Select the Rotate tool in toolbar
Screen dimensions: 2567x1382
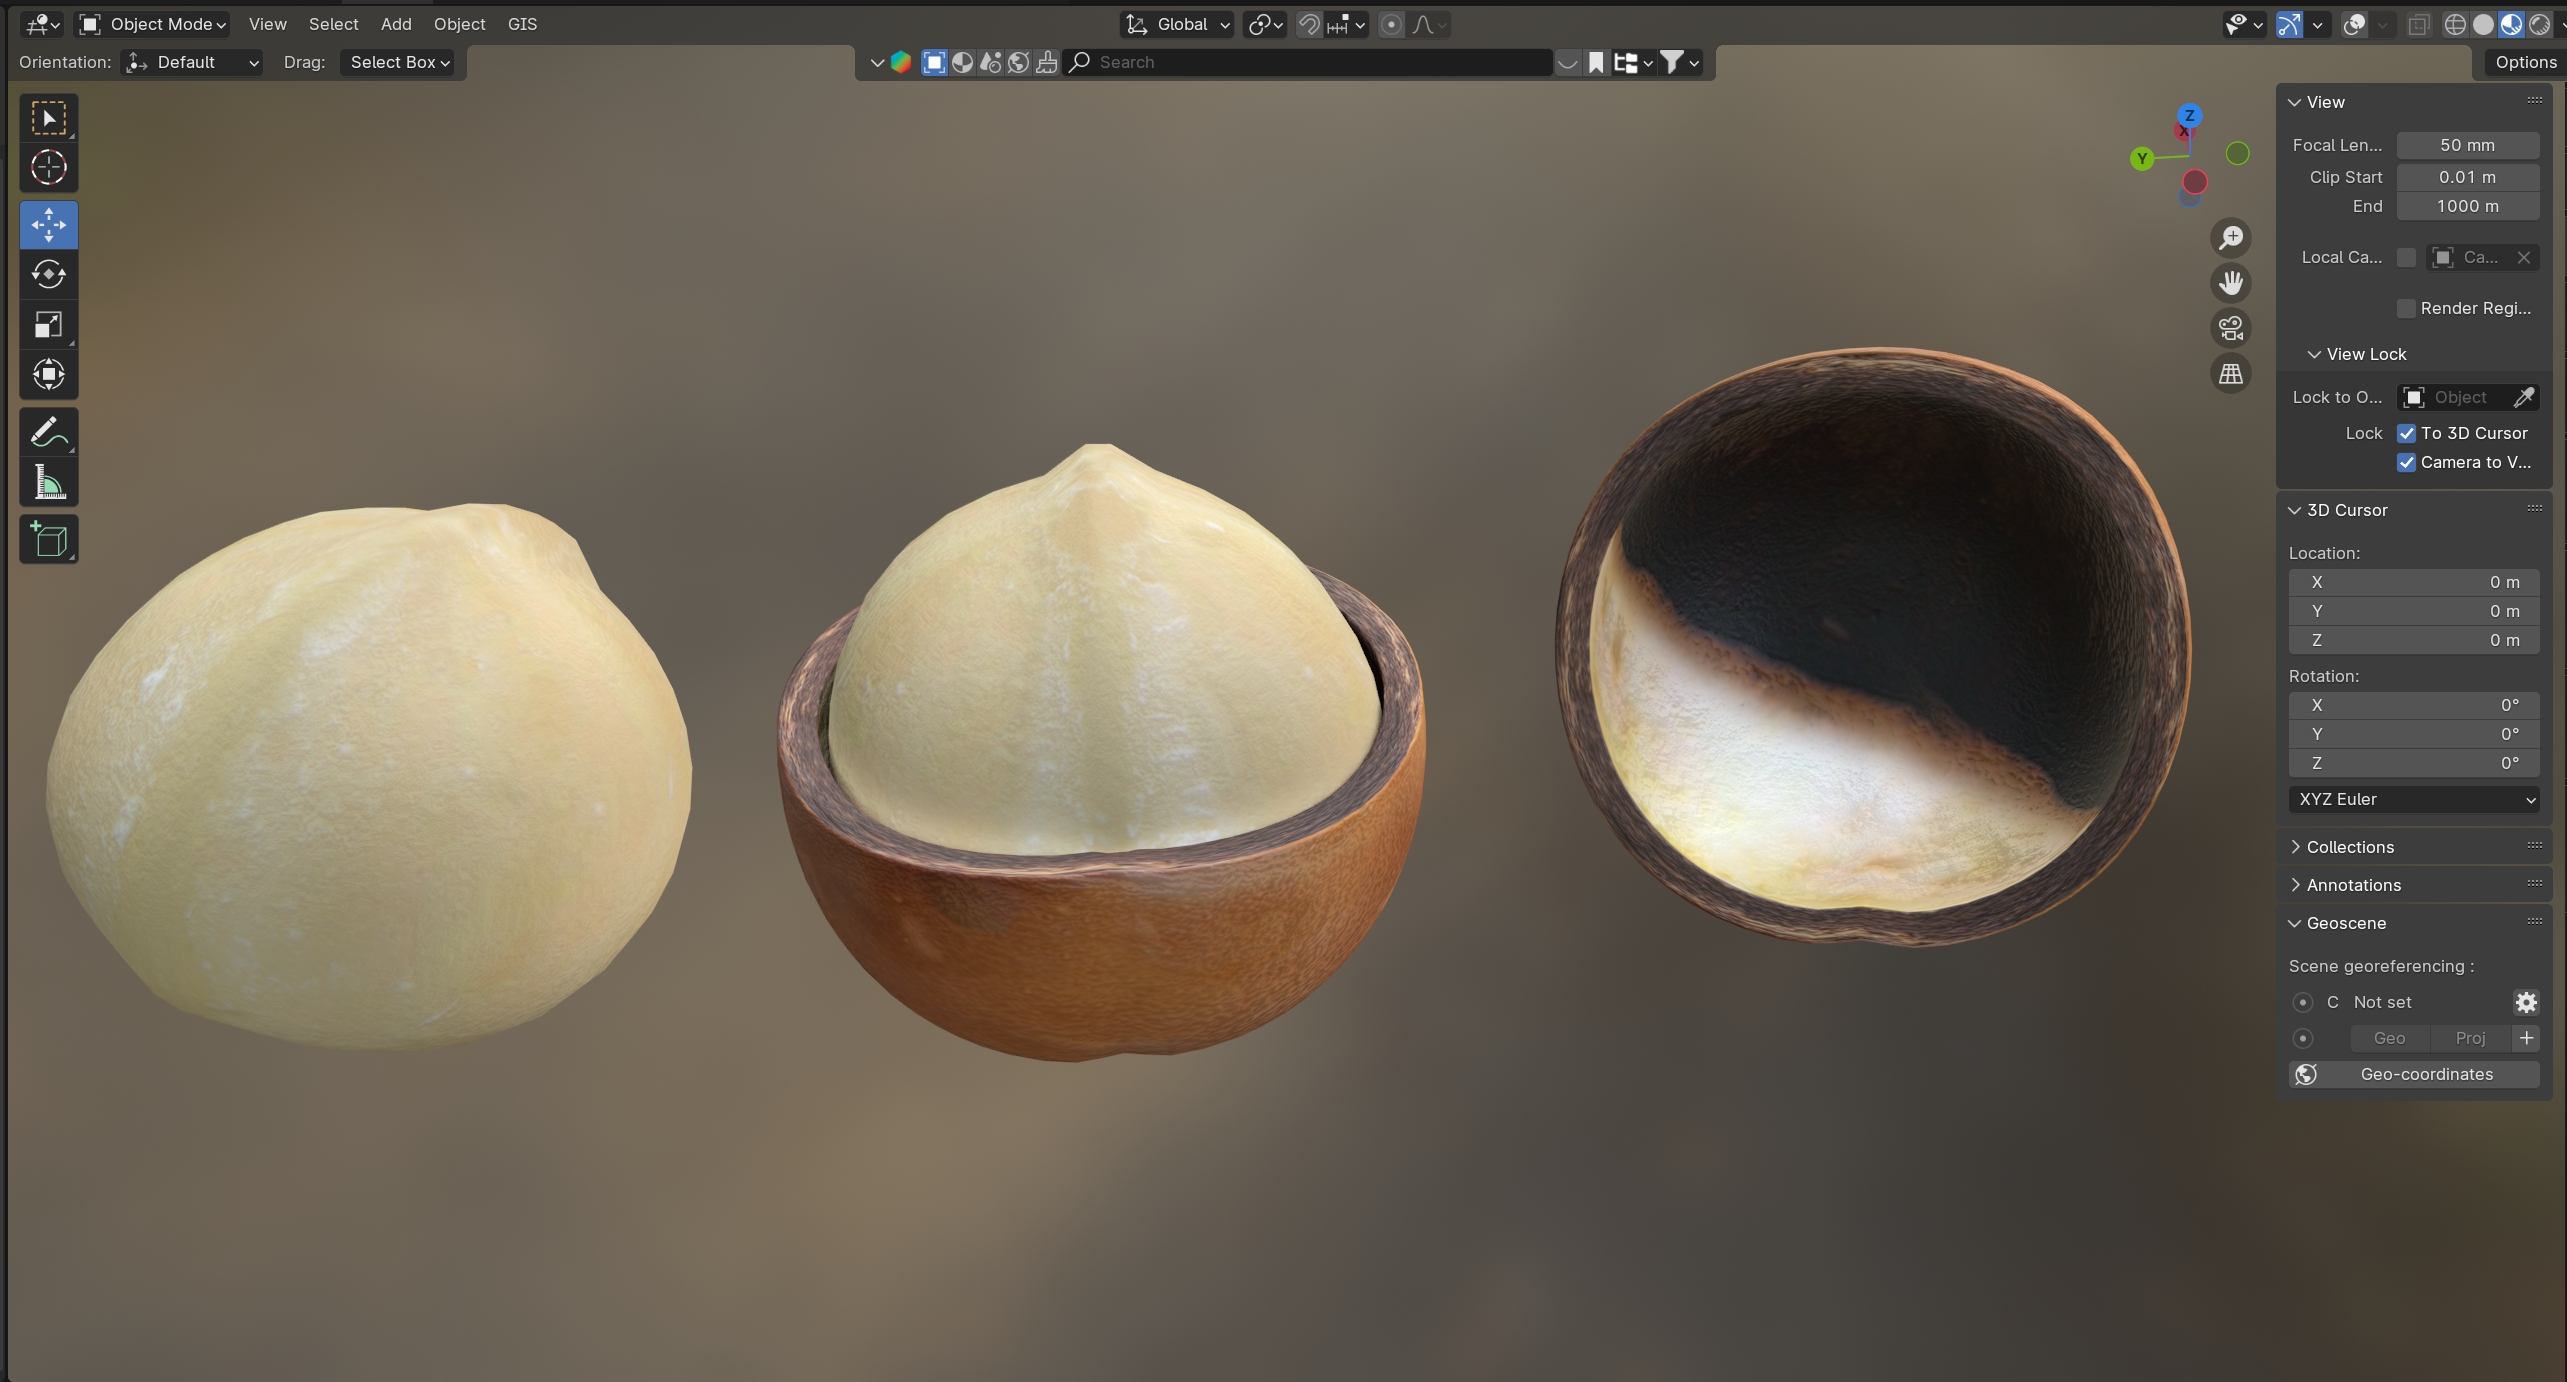(48, 274)
